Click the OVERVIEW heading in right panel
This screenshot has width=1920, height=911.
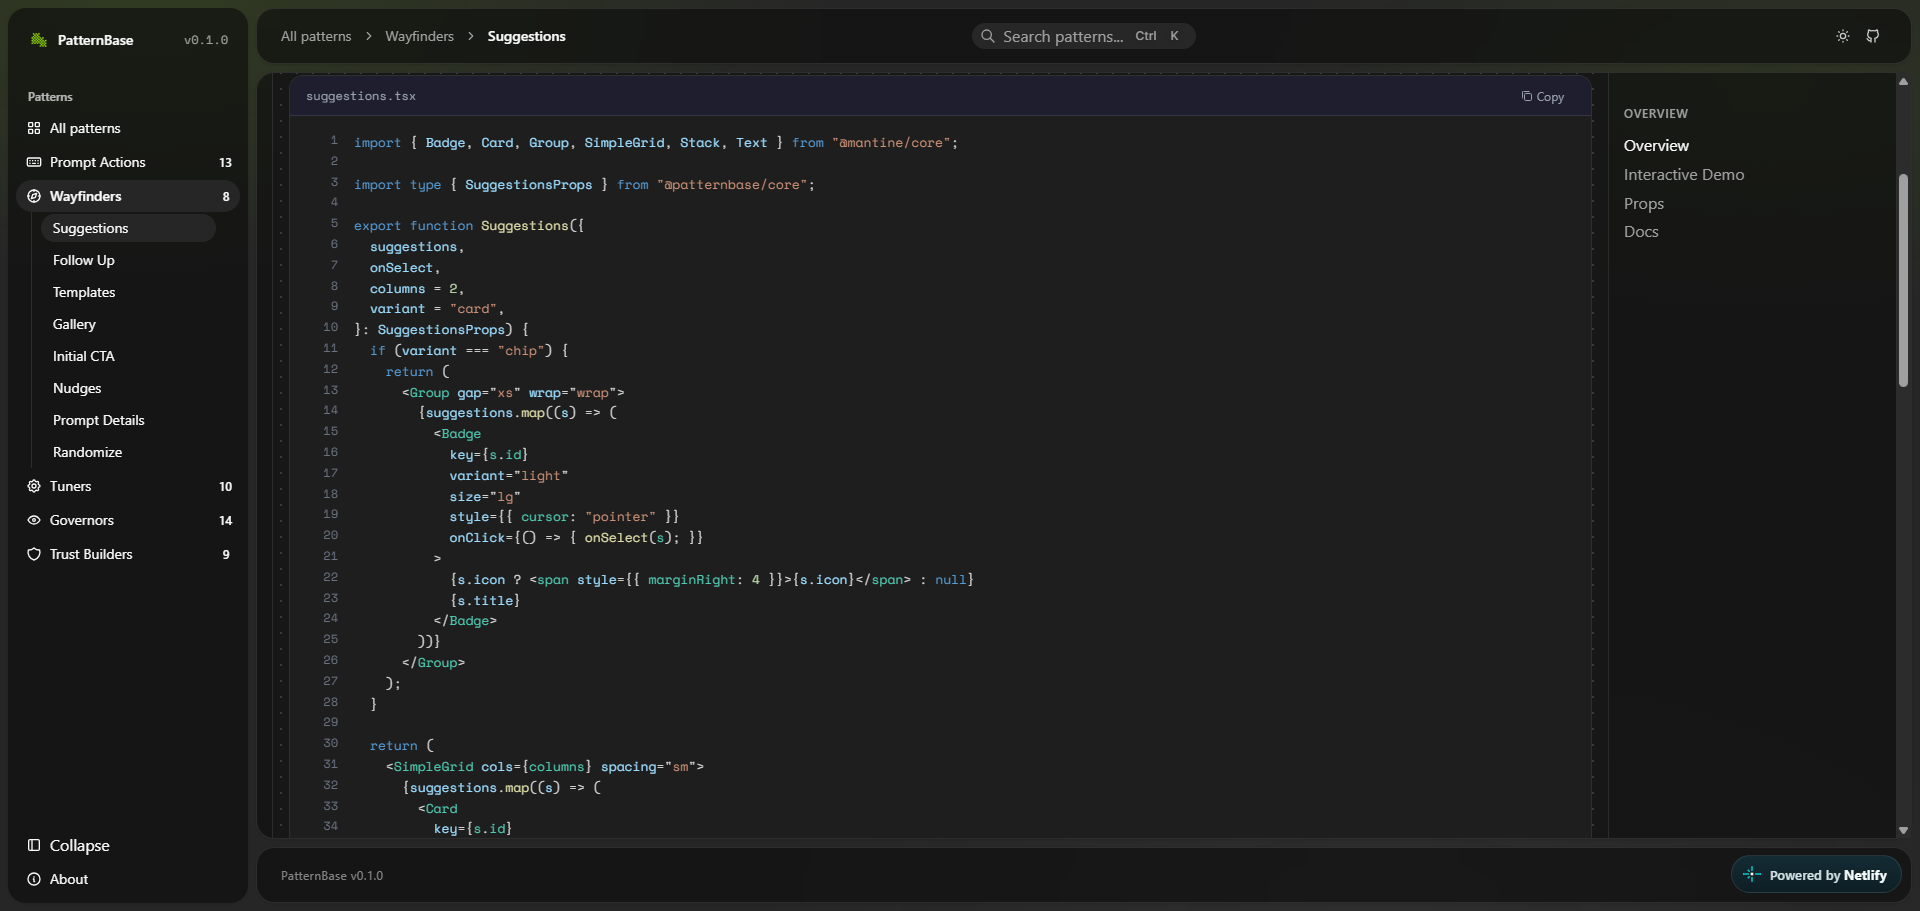tap(1656, 114)
